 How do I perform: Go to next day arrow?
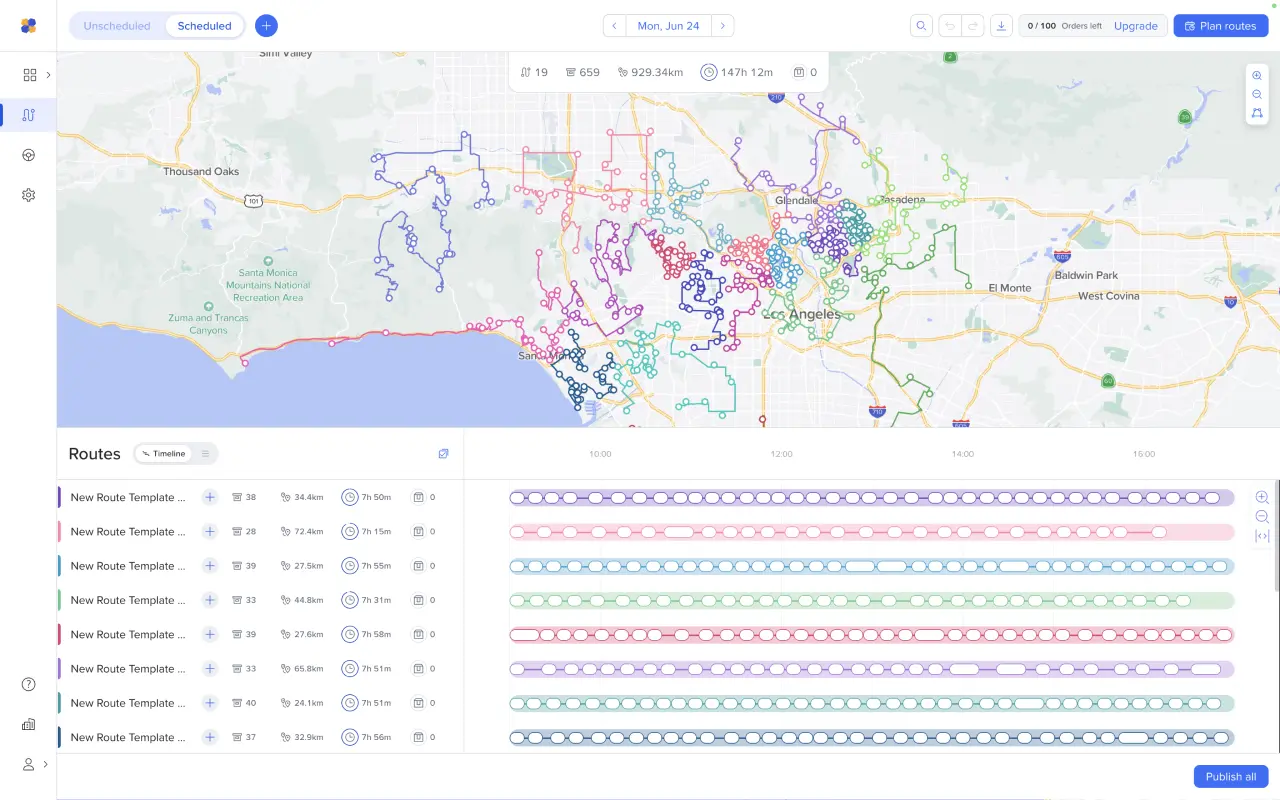click(723, 26)
